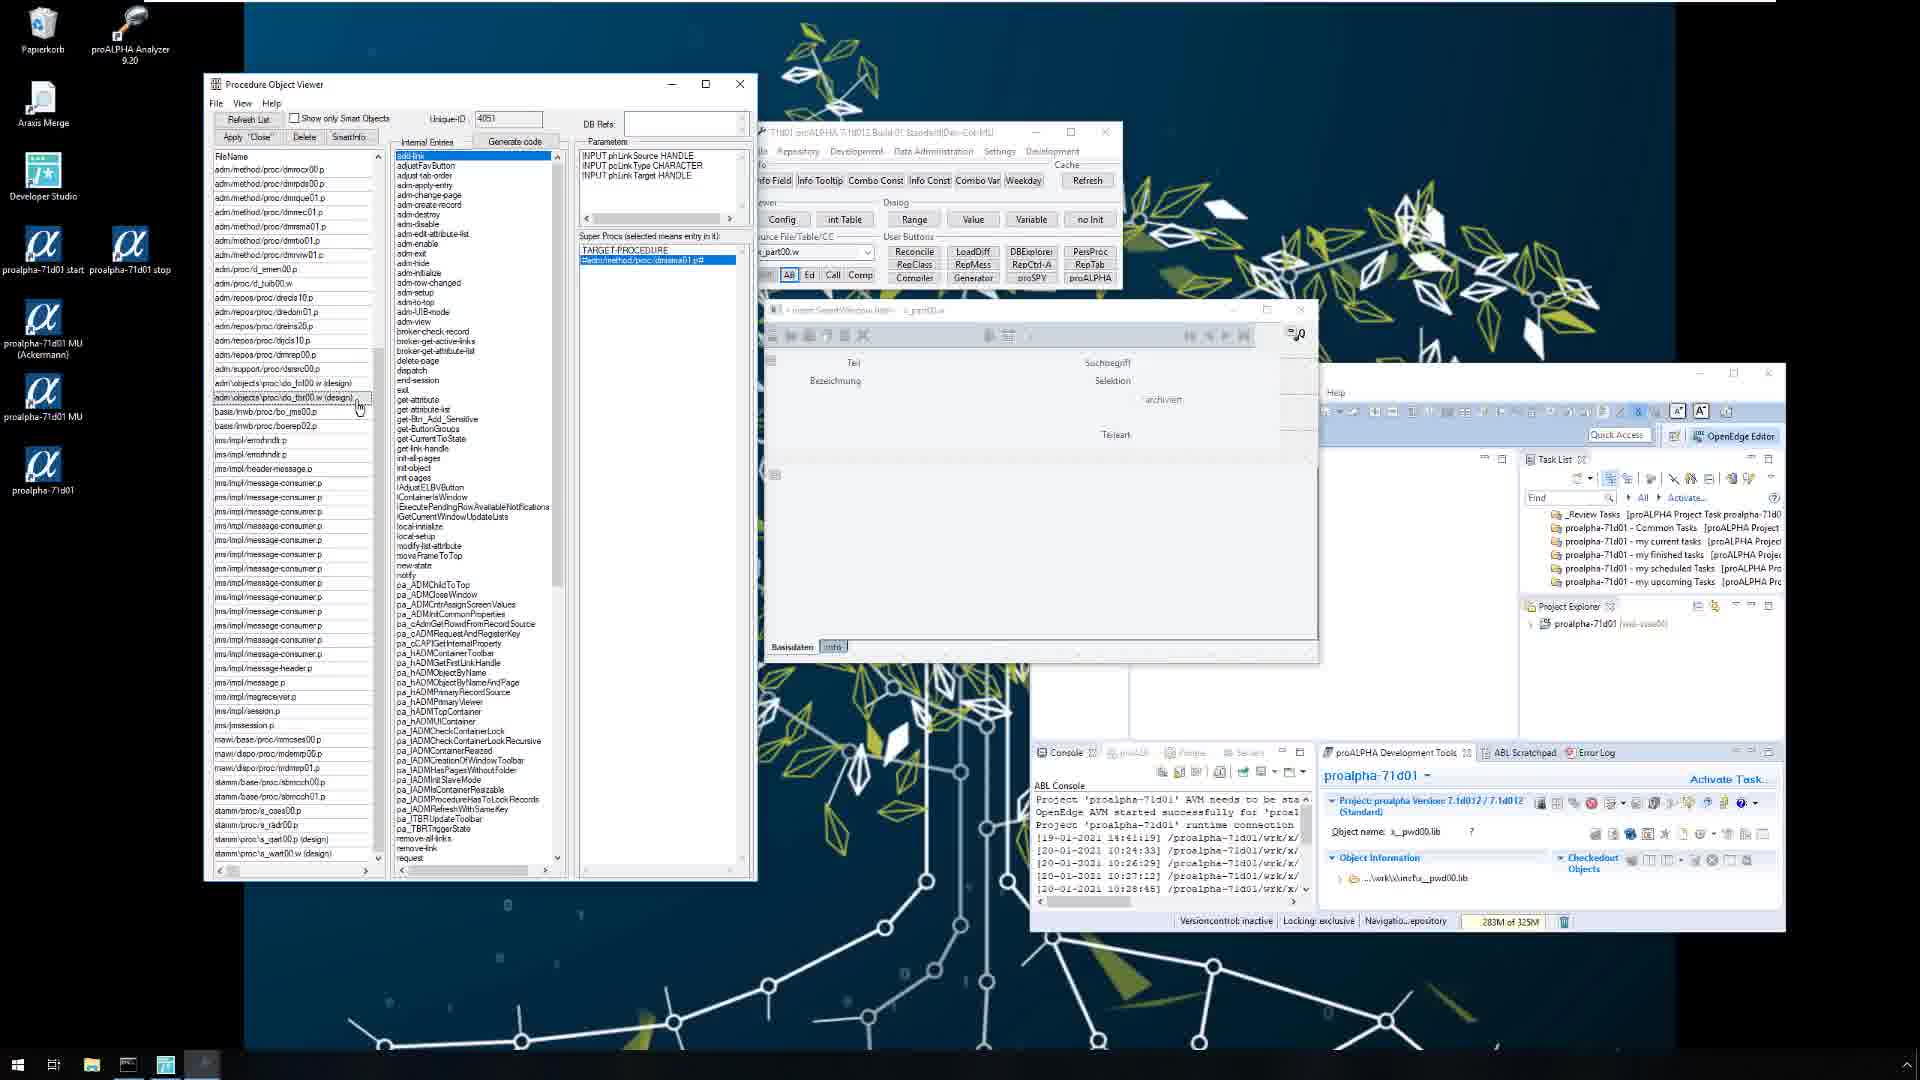Select the Call toggle in proALPHA tools window
Viewport: 1920px width, 1080px height.
[x=833, y=275]
